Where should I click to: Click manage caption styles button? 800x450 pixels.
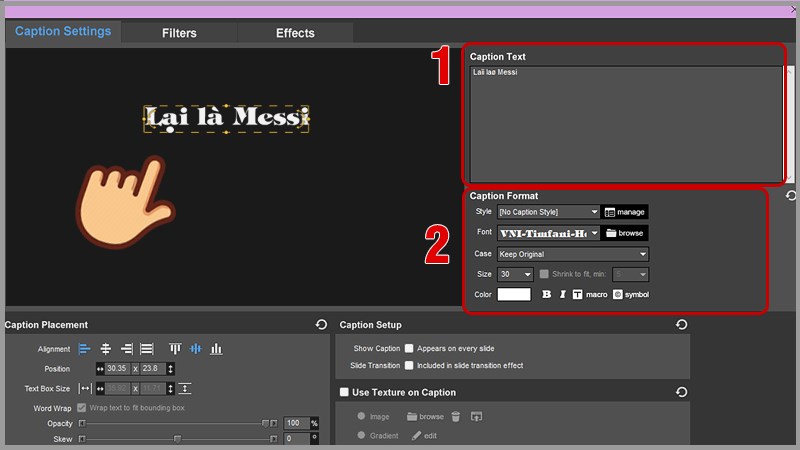[624, 212]
